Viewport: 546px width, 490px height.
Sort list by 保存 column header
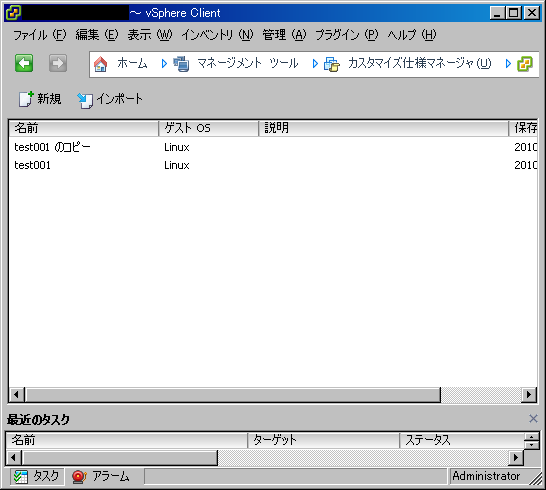[523, 128]
